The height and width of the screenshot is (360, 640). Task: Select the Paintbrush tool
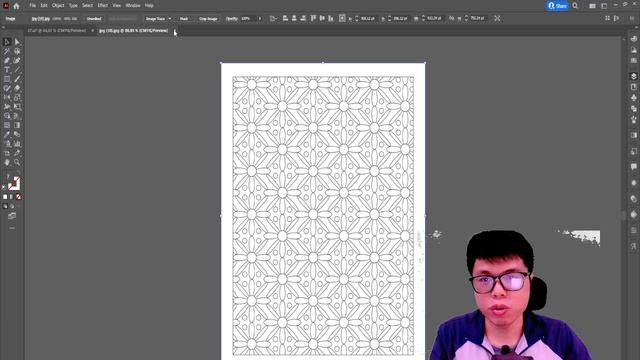tap(17, 79)
